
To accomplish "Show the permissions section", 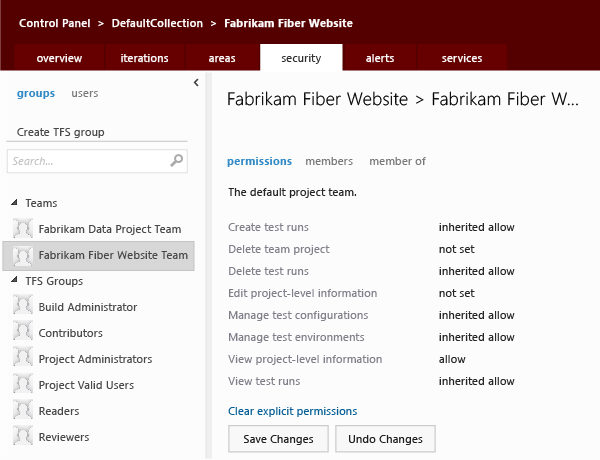I will 259,161.
